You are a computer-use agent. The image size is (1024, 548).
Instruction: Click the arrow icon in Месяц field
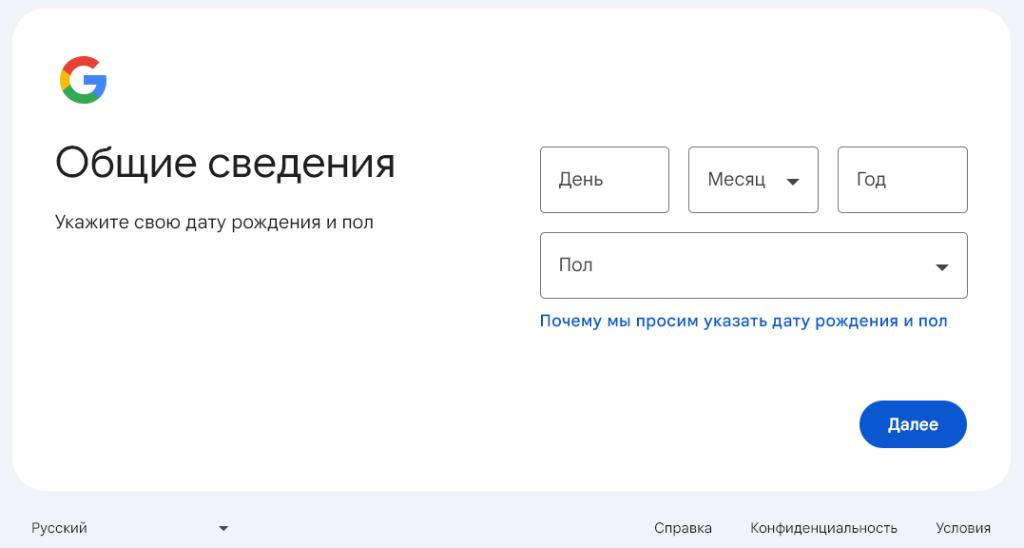point(793,181)
